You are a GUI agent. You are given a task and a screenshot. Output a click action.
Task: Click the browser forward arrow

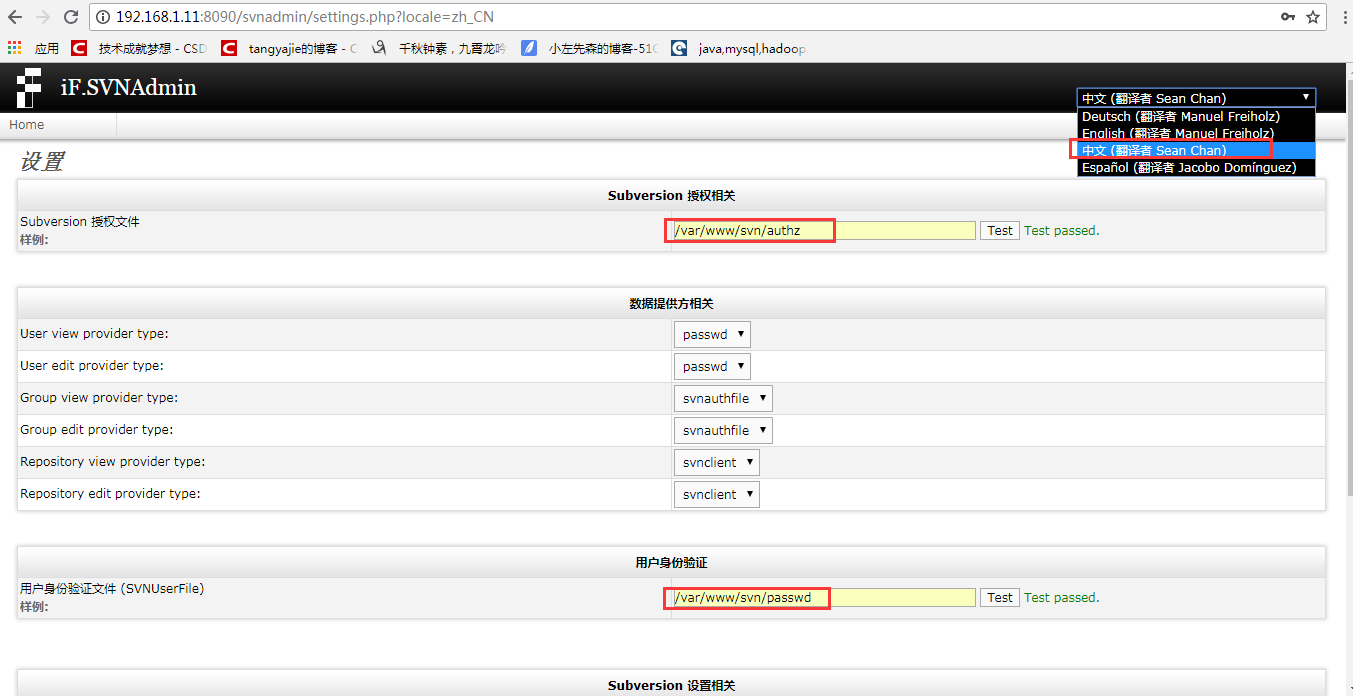tap(43, 17)
